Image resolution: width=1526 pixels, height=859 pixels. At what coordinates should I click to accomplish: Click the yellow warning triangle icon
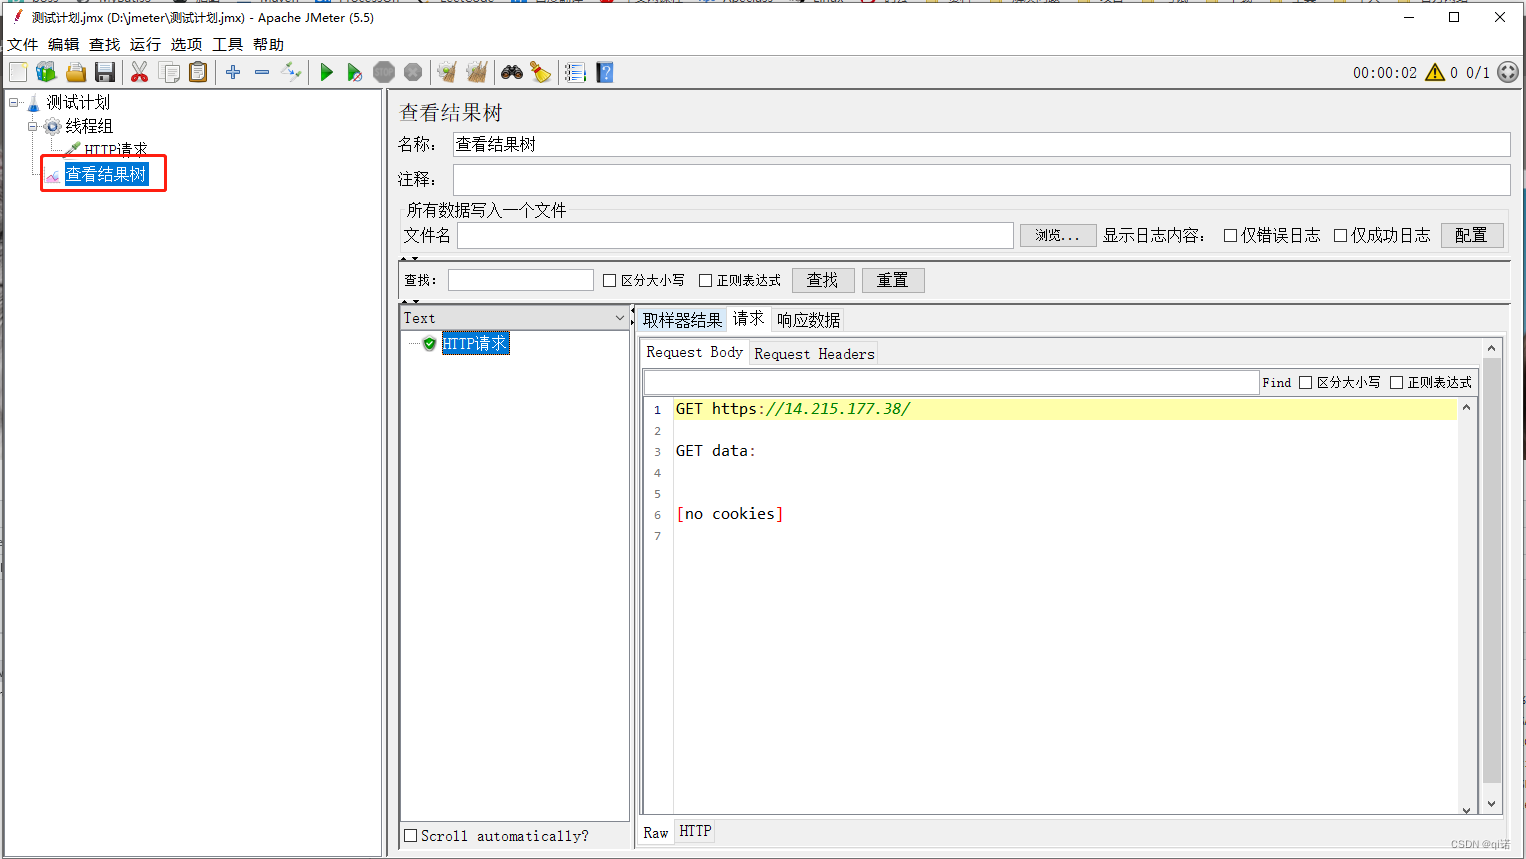pos(1435,72)
